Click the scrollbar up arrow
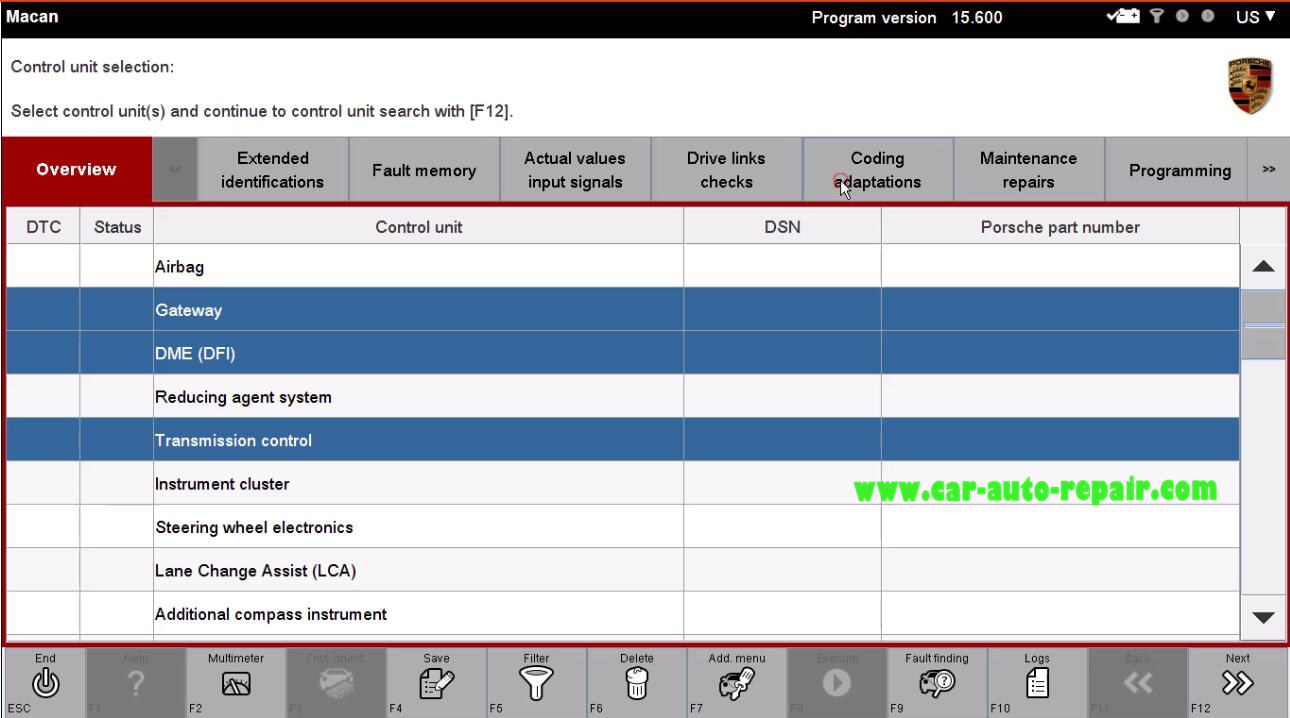Image resolution: width=1290 pixels, height=718 pixels. (x=1263, y=266)
